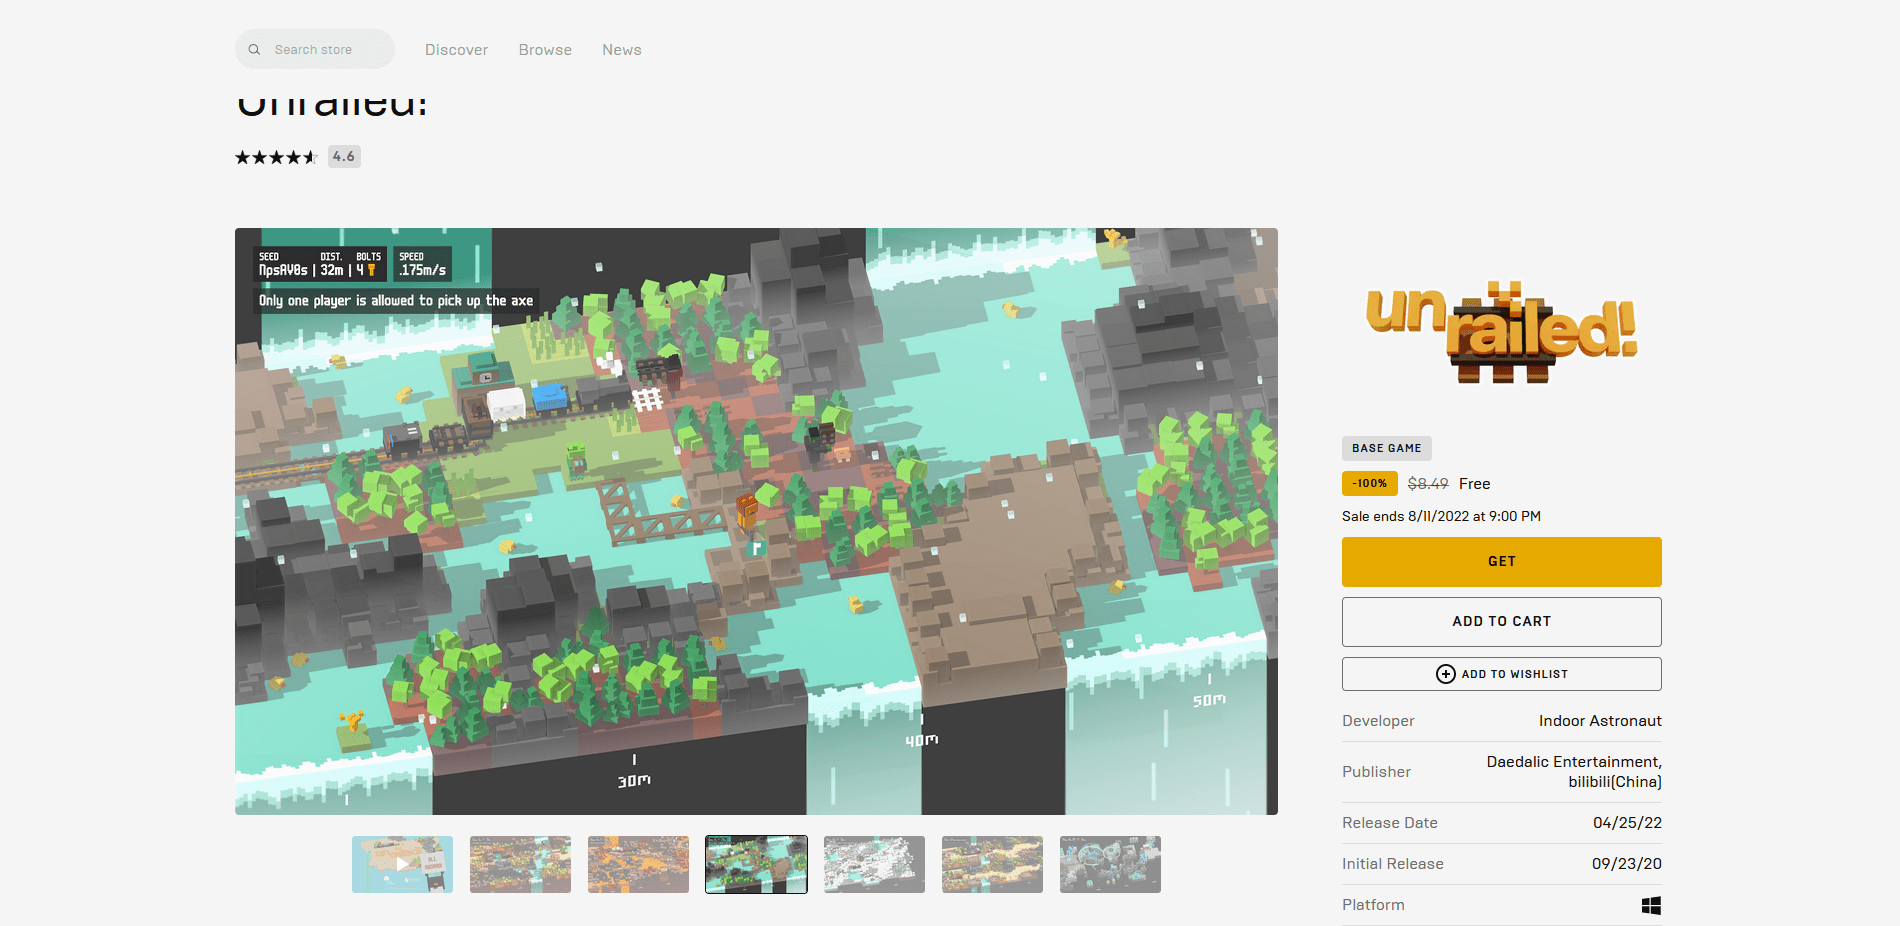Go to the Browse tab
1900x926 pixels.
tap(545, 50)
